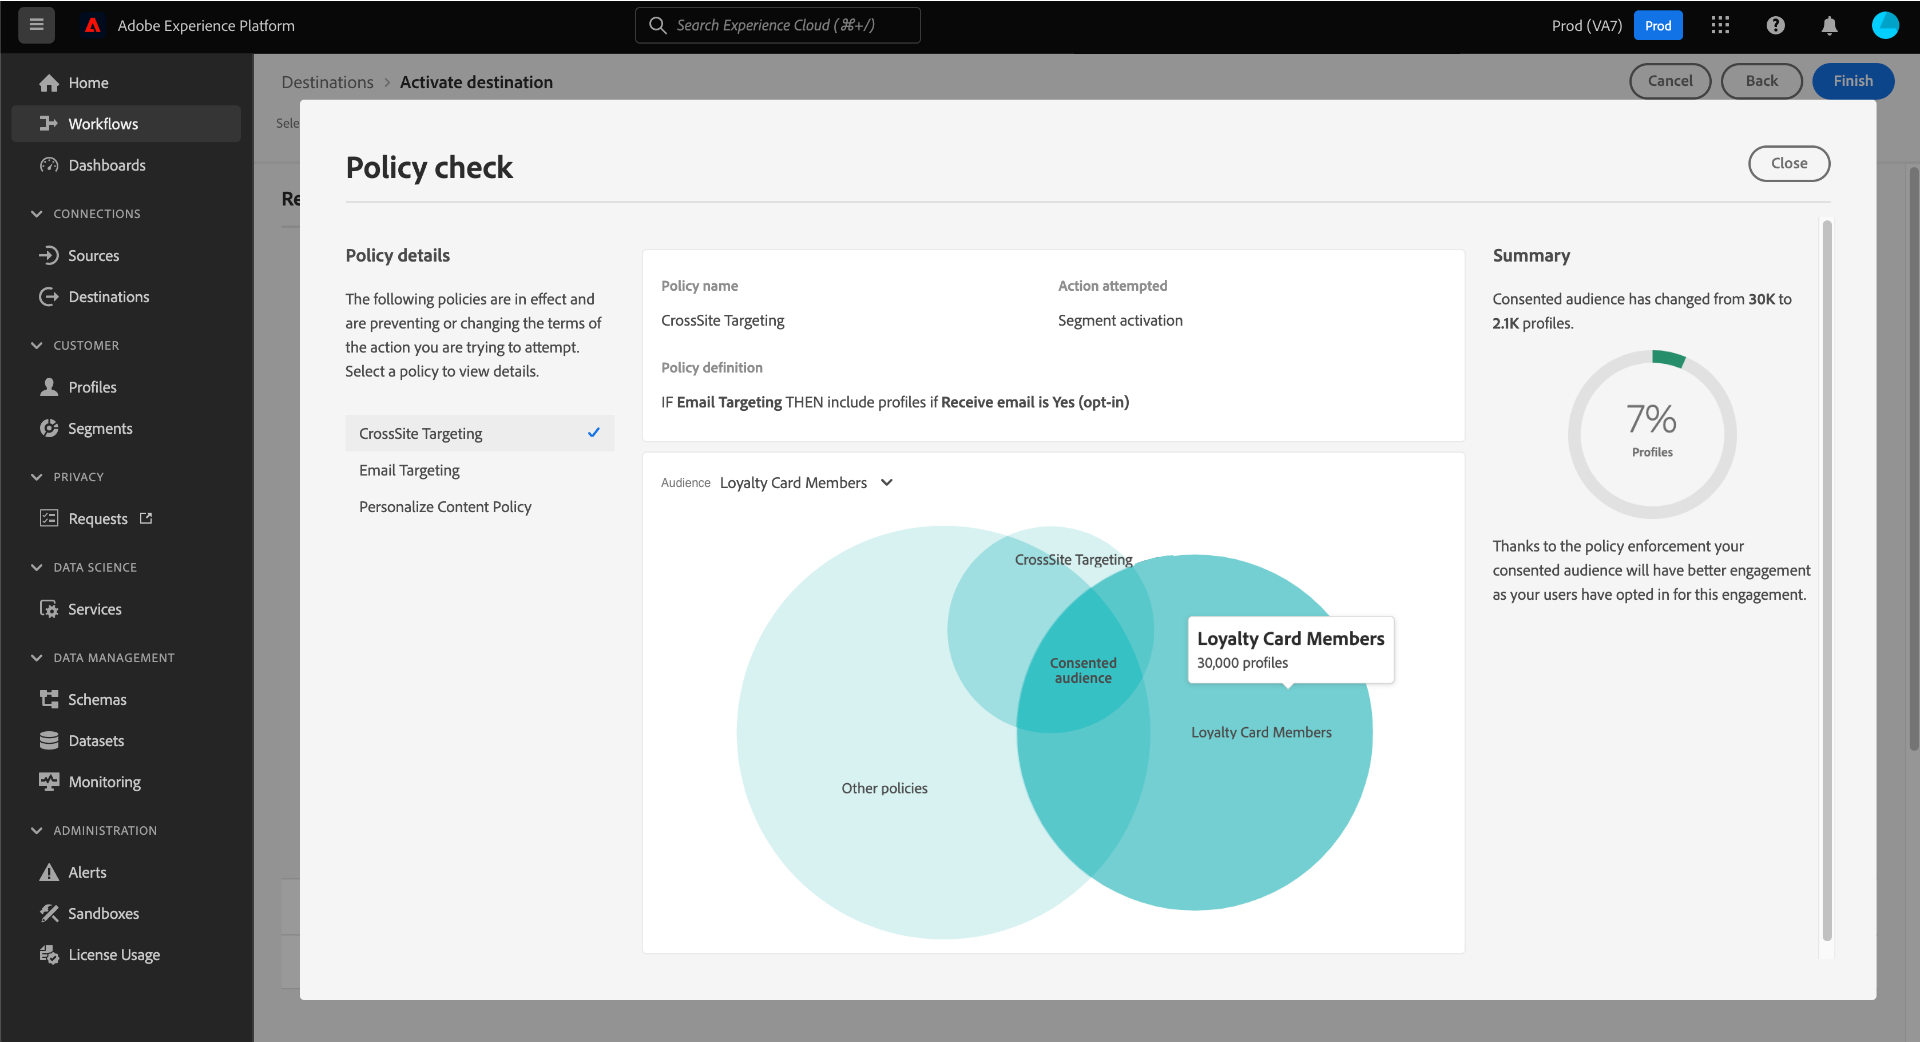Collapse the Data Management section
Image resolution: width=1920 pixels, height=1042 pixels.
pyautogui.click(x=37, y=658)
